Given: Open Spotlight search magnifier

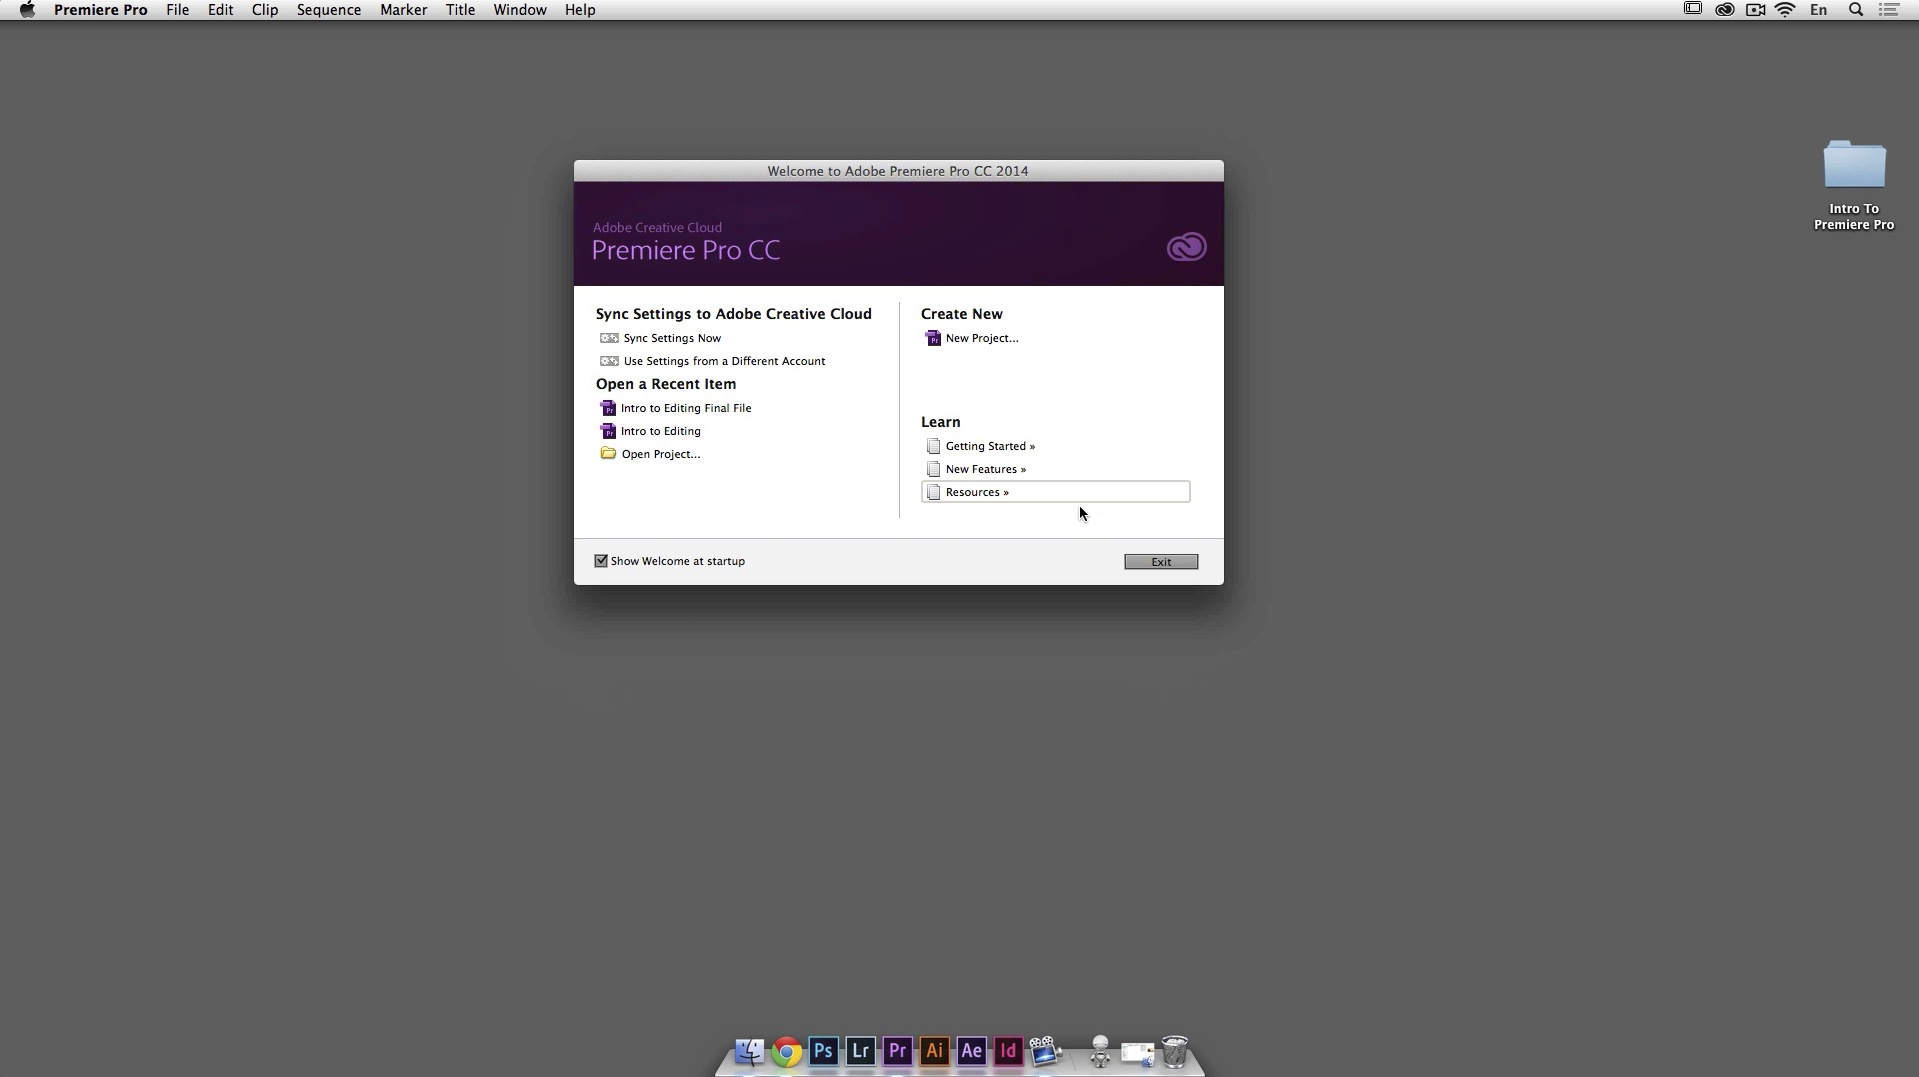Looking at the screenshot, I should [x=1856, y=10].
